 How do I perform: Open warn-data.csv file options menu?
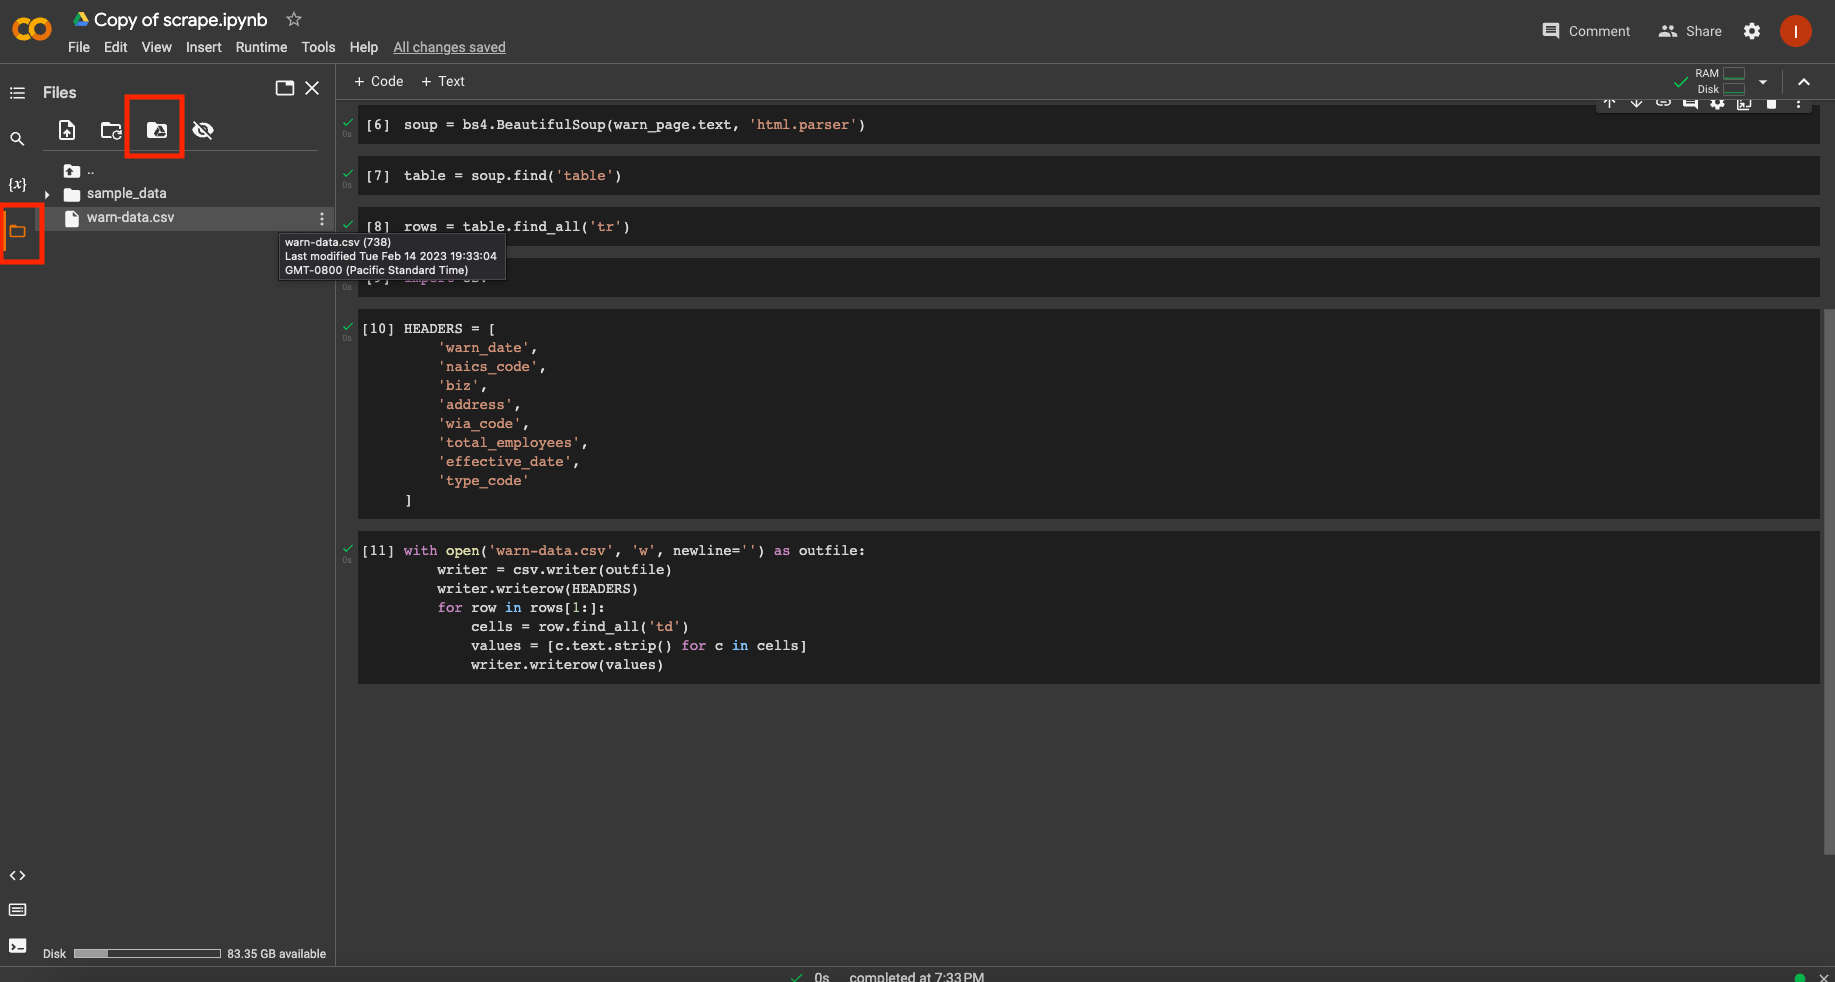(322, 218)
